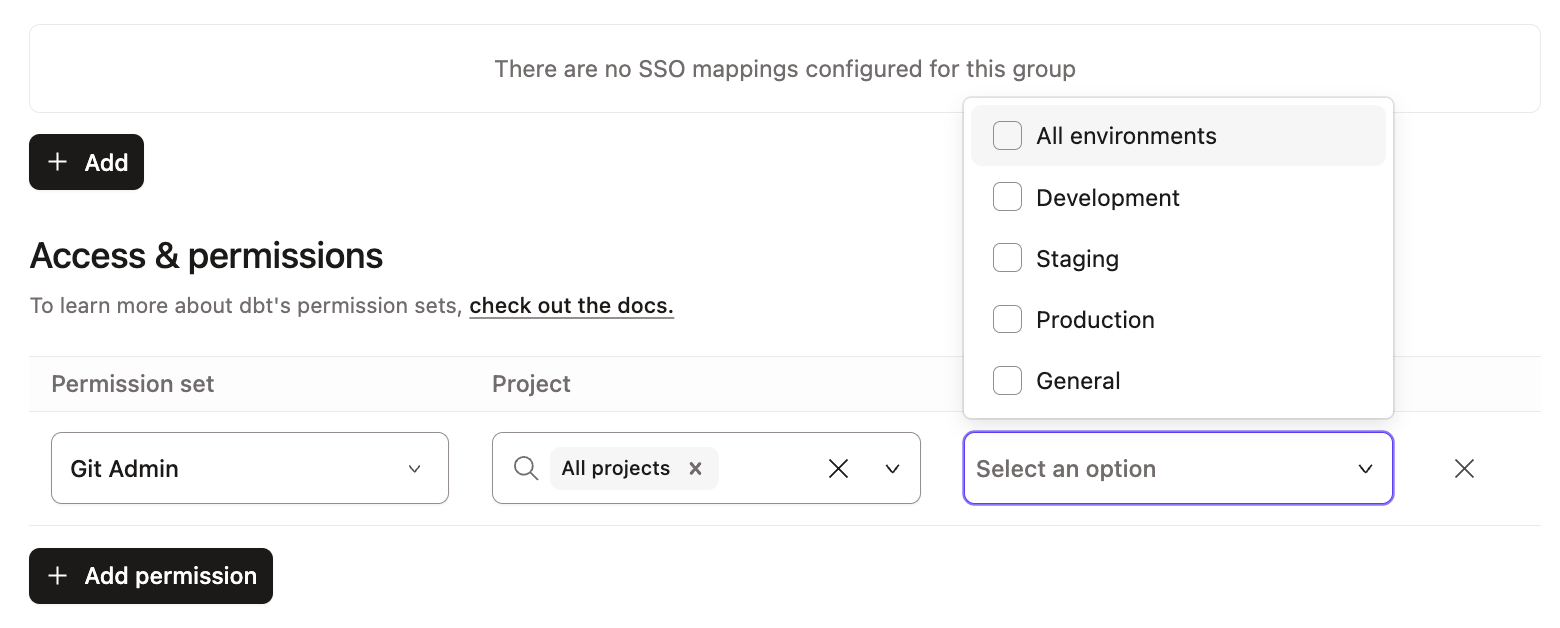Click the "Add permission" button
The height and width of the screenshot is (628, 1560).
coord(150,576)
